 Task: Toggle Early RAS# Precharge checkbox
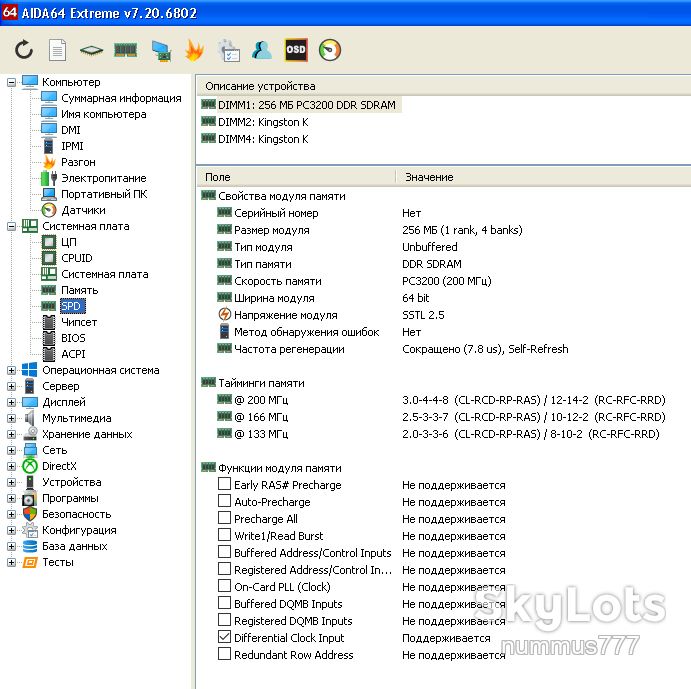click(224, 484)
